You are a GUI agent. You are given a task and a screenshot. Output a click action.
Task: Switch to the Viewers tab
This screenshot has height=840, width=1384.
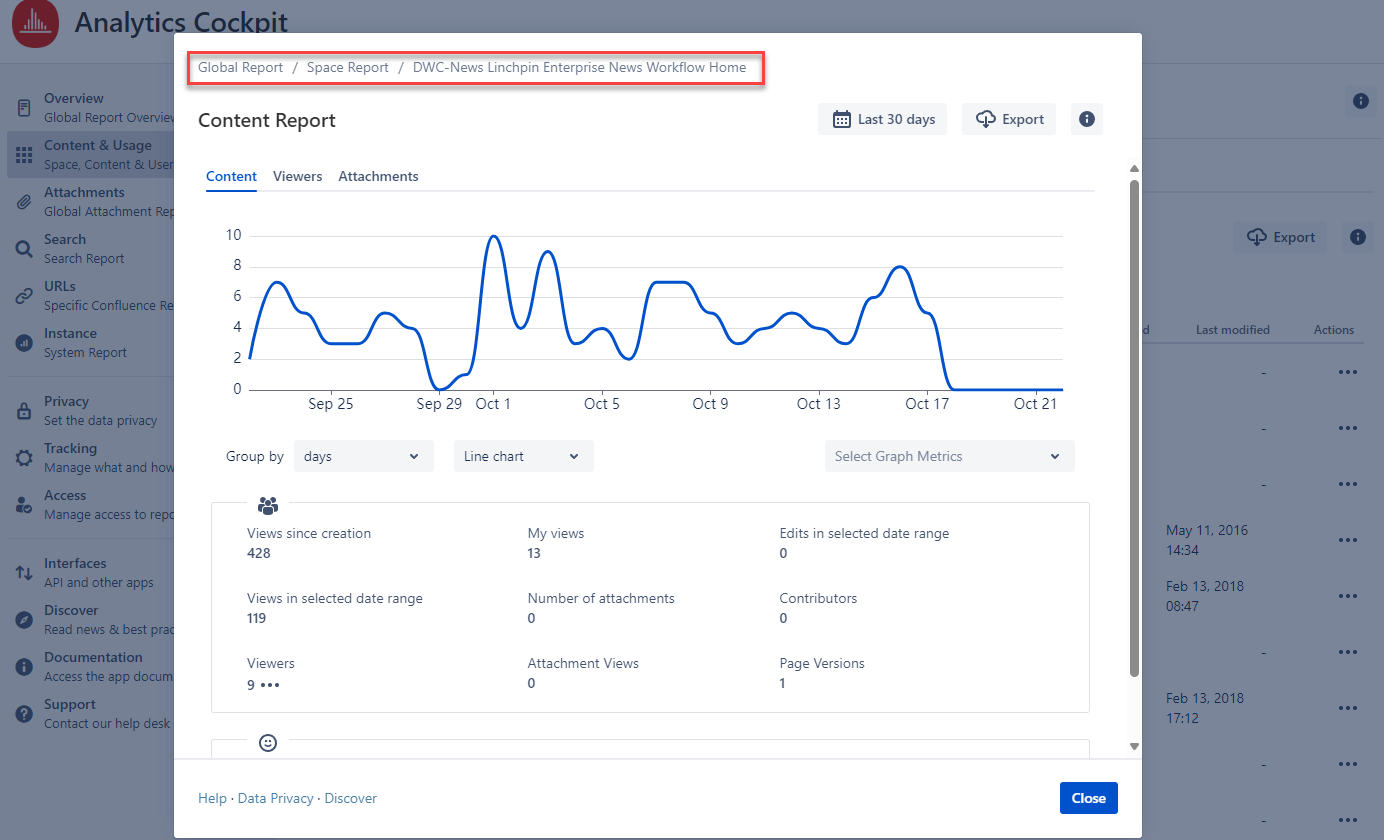pos(297,176)
